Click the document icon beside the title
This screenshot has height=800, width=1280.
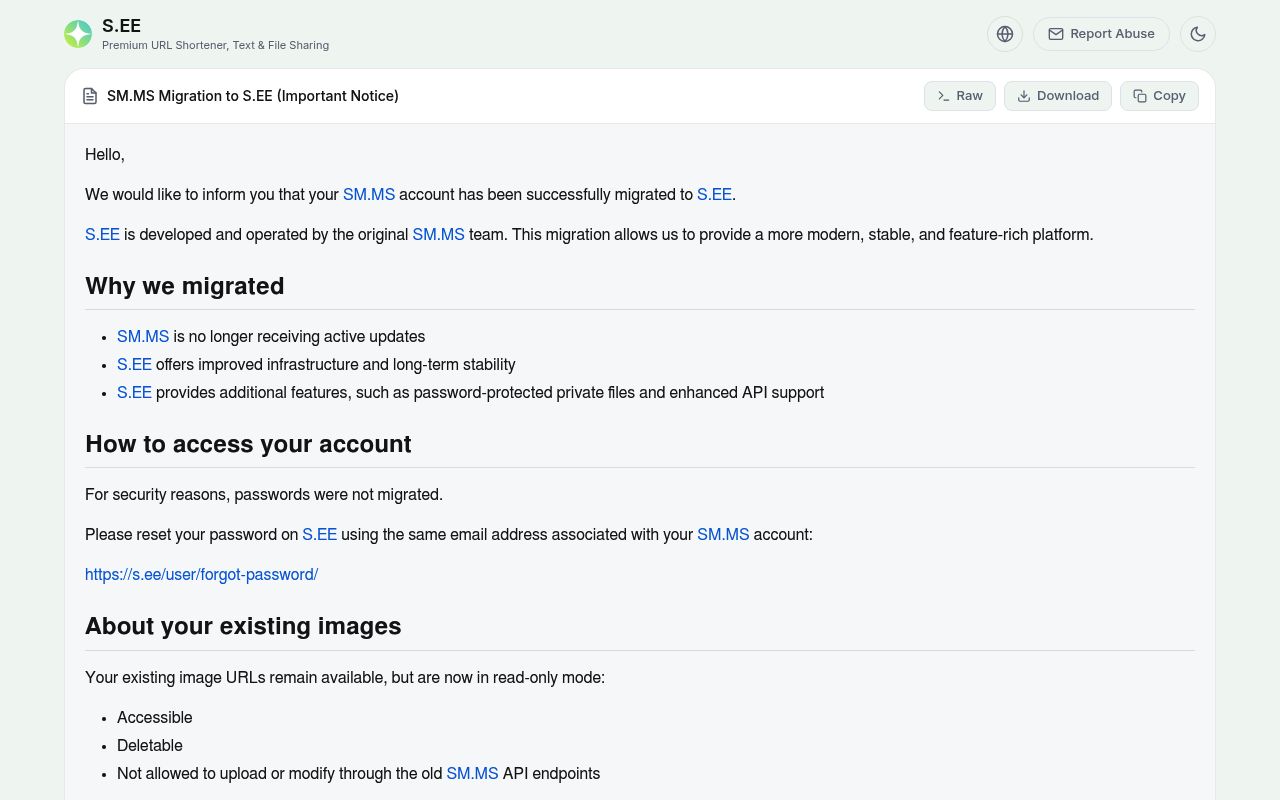coord(90,96)
